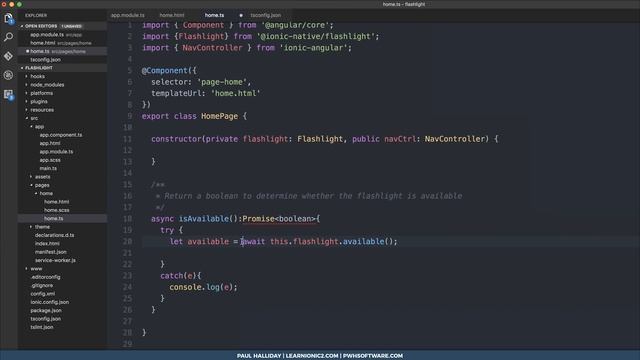Open ionic.config.json in the file tree
Screen dimensions: 640x360
point(49,302)
